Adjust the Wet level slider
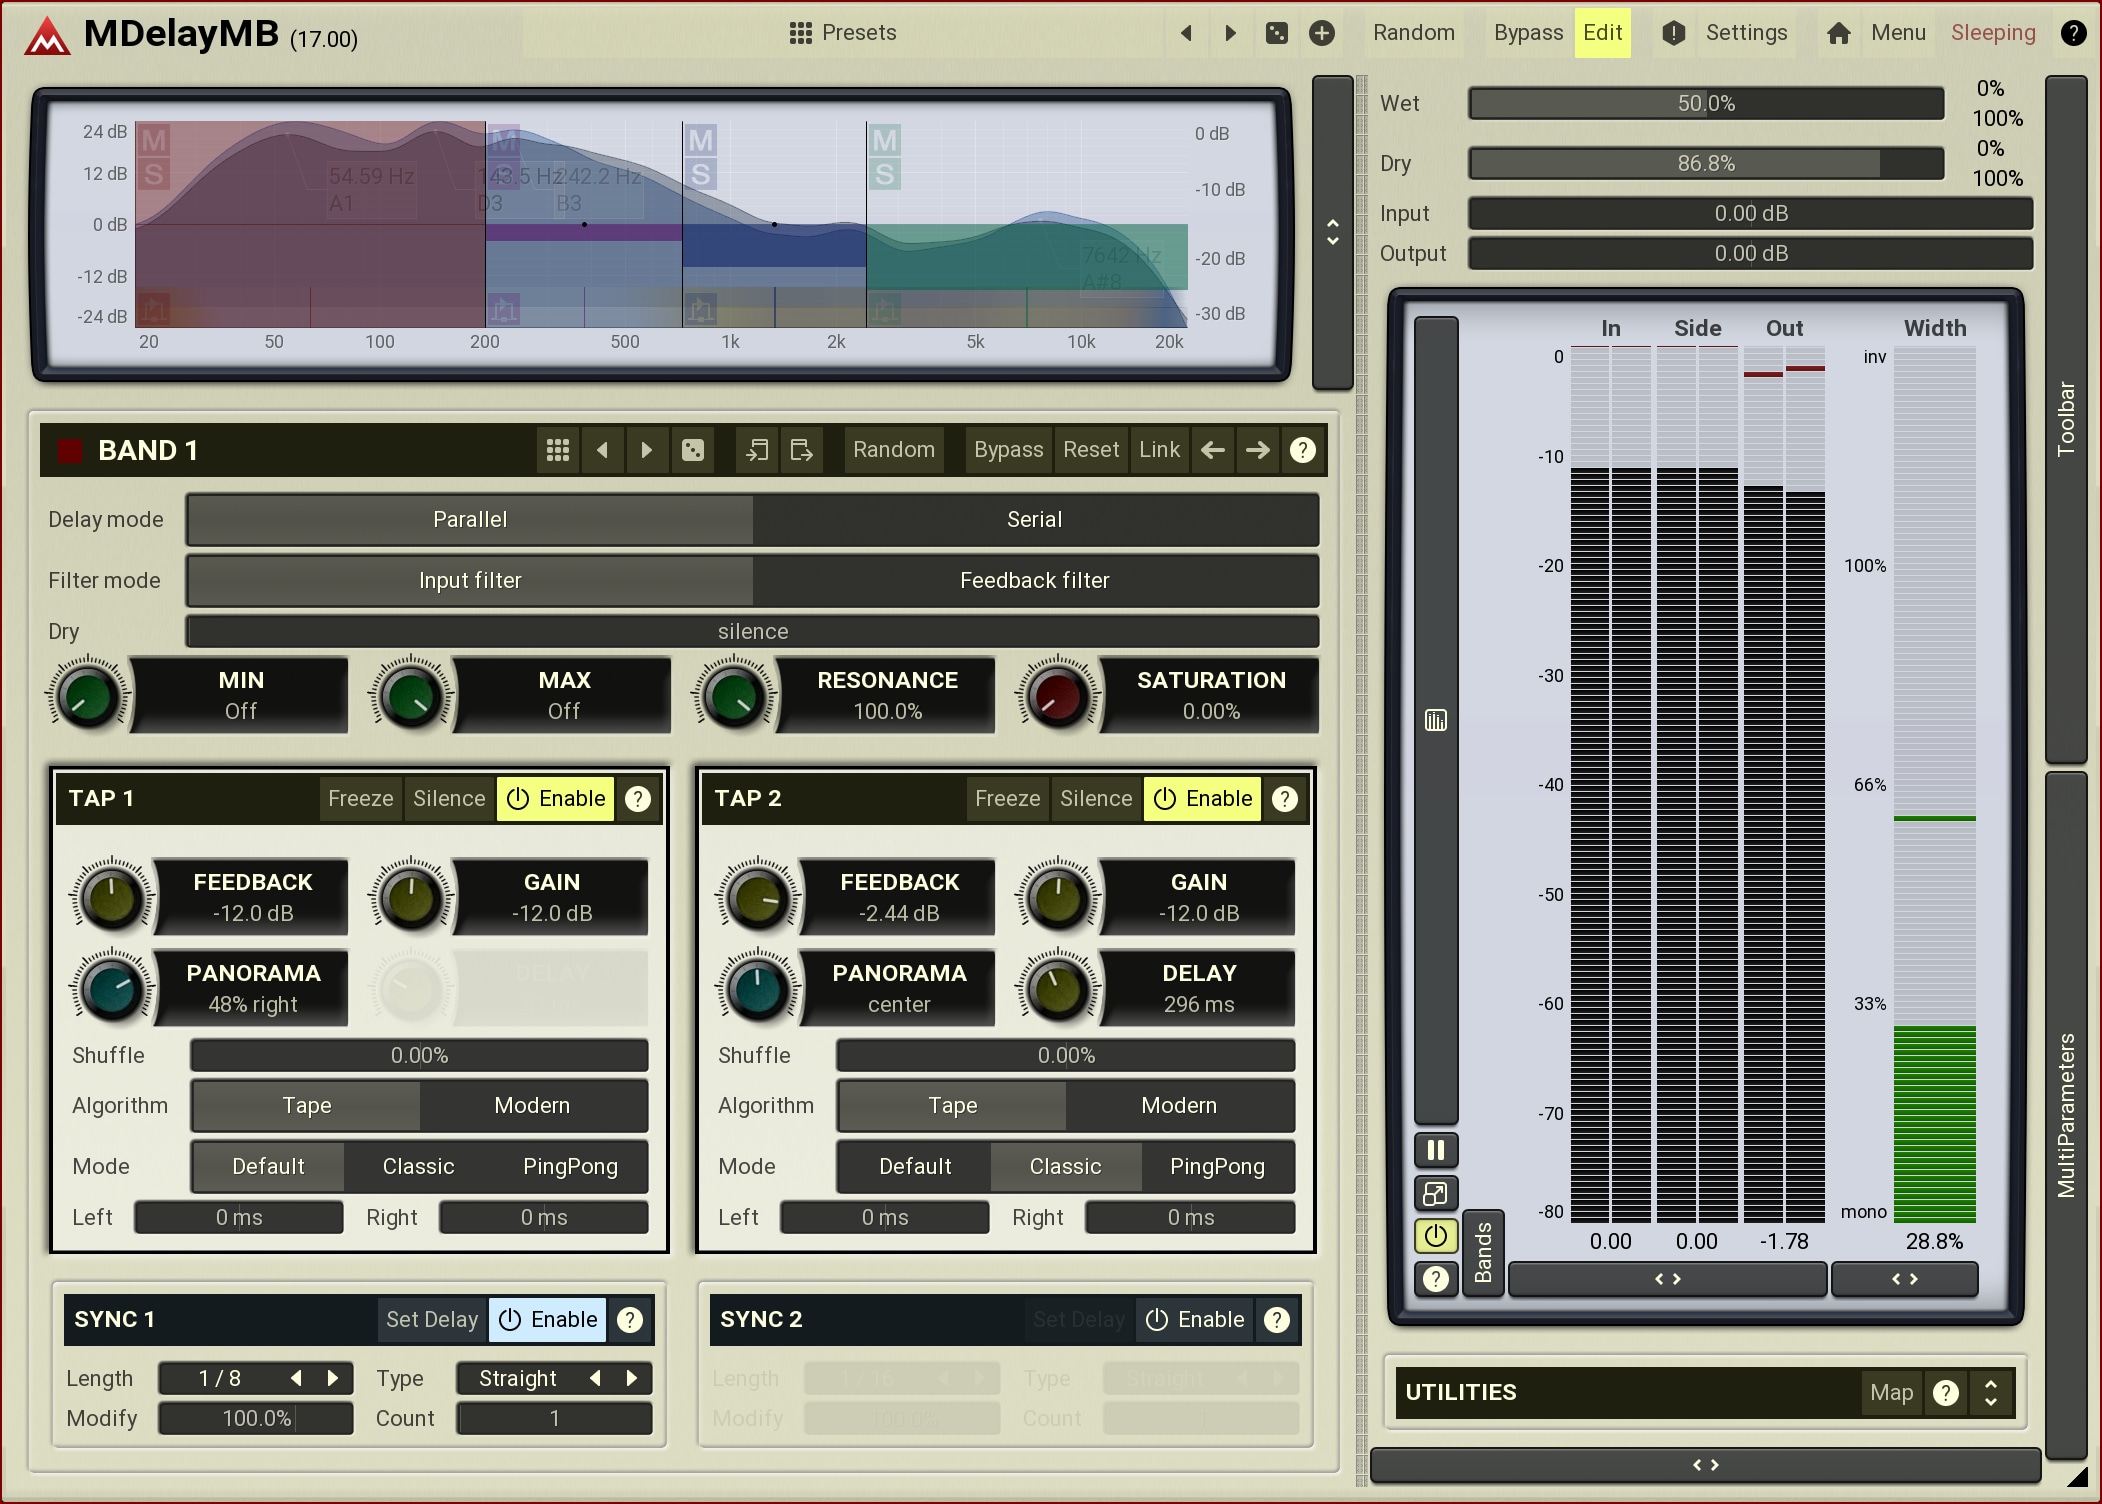Image resolution: width=2102 pixels, height=1504 pixels. (x=1705, y=104)
